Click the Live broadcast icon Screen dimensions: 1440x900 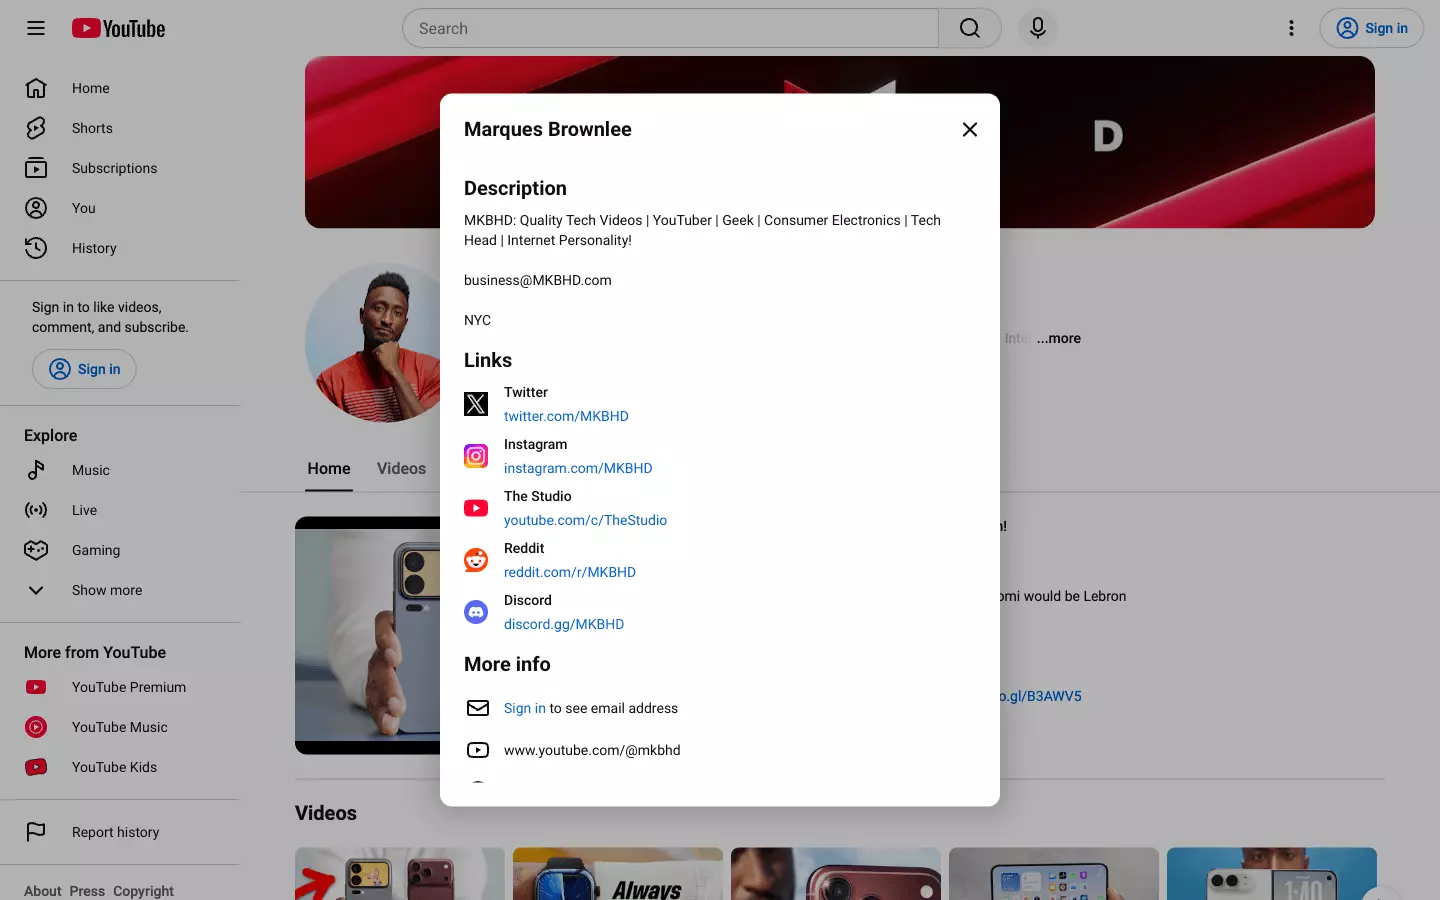[36, 510]
